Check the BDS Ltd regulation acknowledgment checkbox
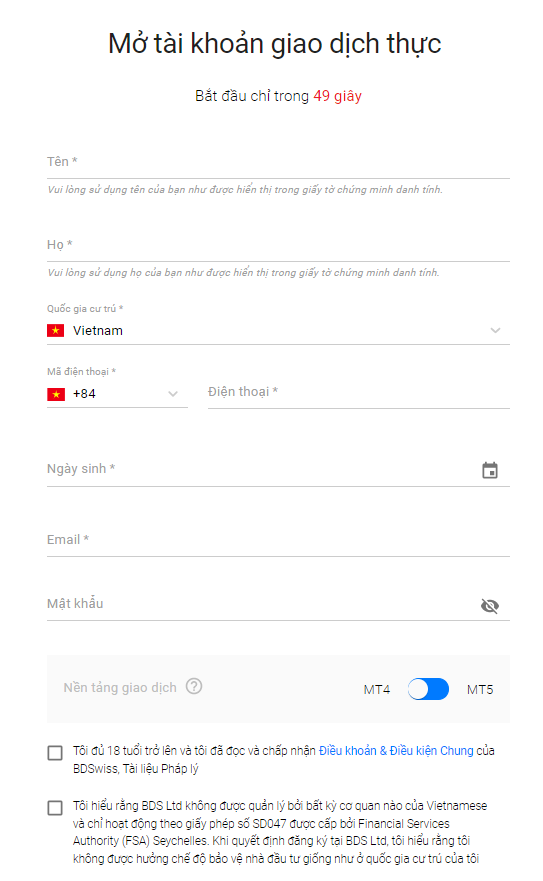This screenshot has height=881, width=543. 55,807
